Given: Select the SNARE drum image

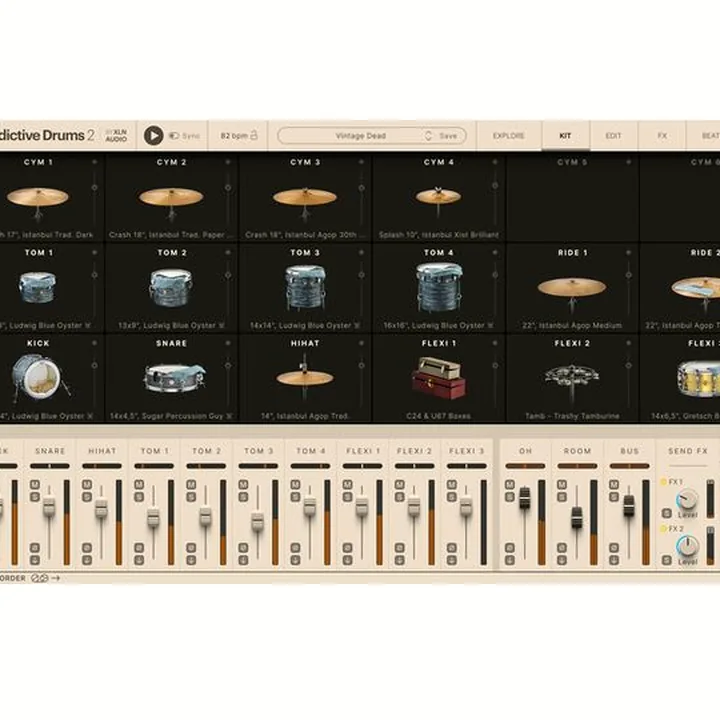Looking at the screenshot, I should [174, 378].
